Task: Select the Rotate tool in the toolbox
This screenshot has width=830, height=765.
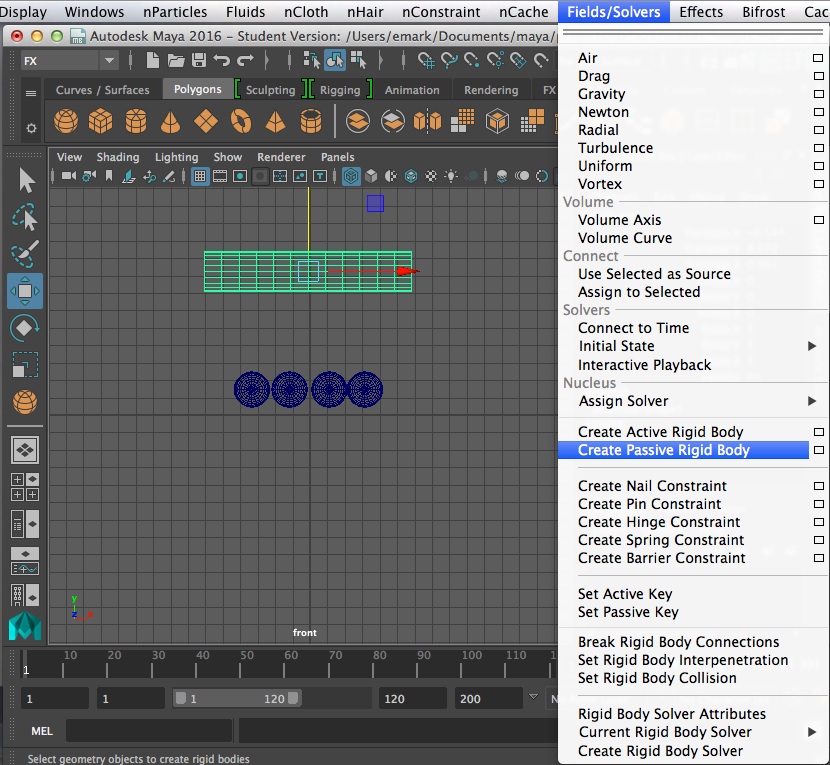Action: (x=25, y=328)
